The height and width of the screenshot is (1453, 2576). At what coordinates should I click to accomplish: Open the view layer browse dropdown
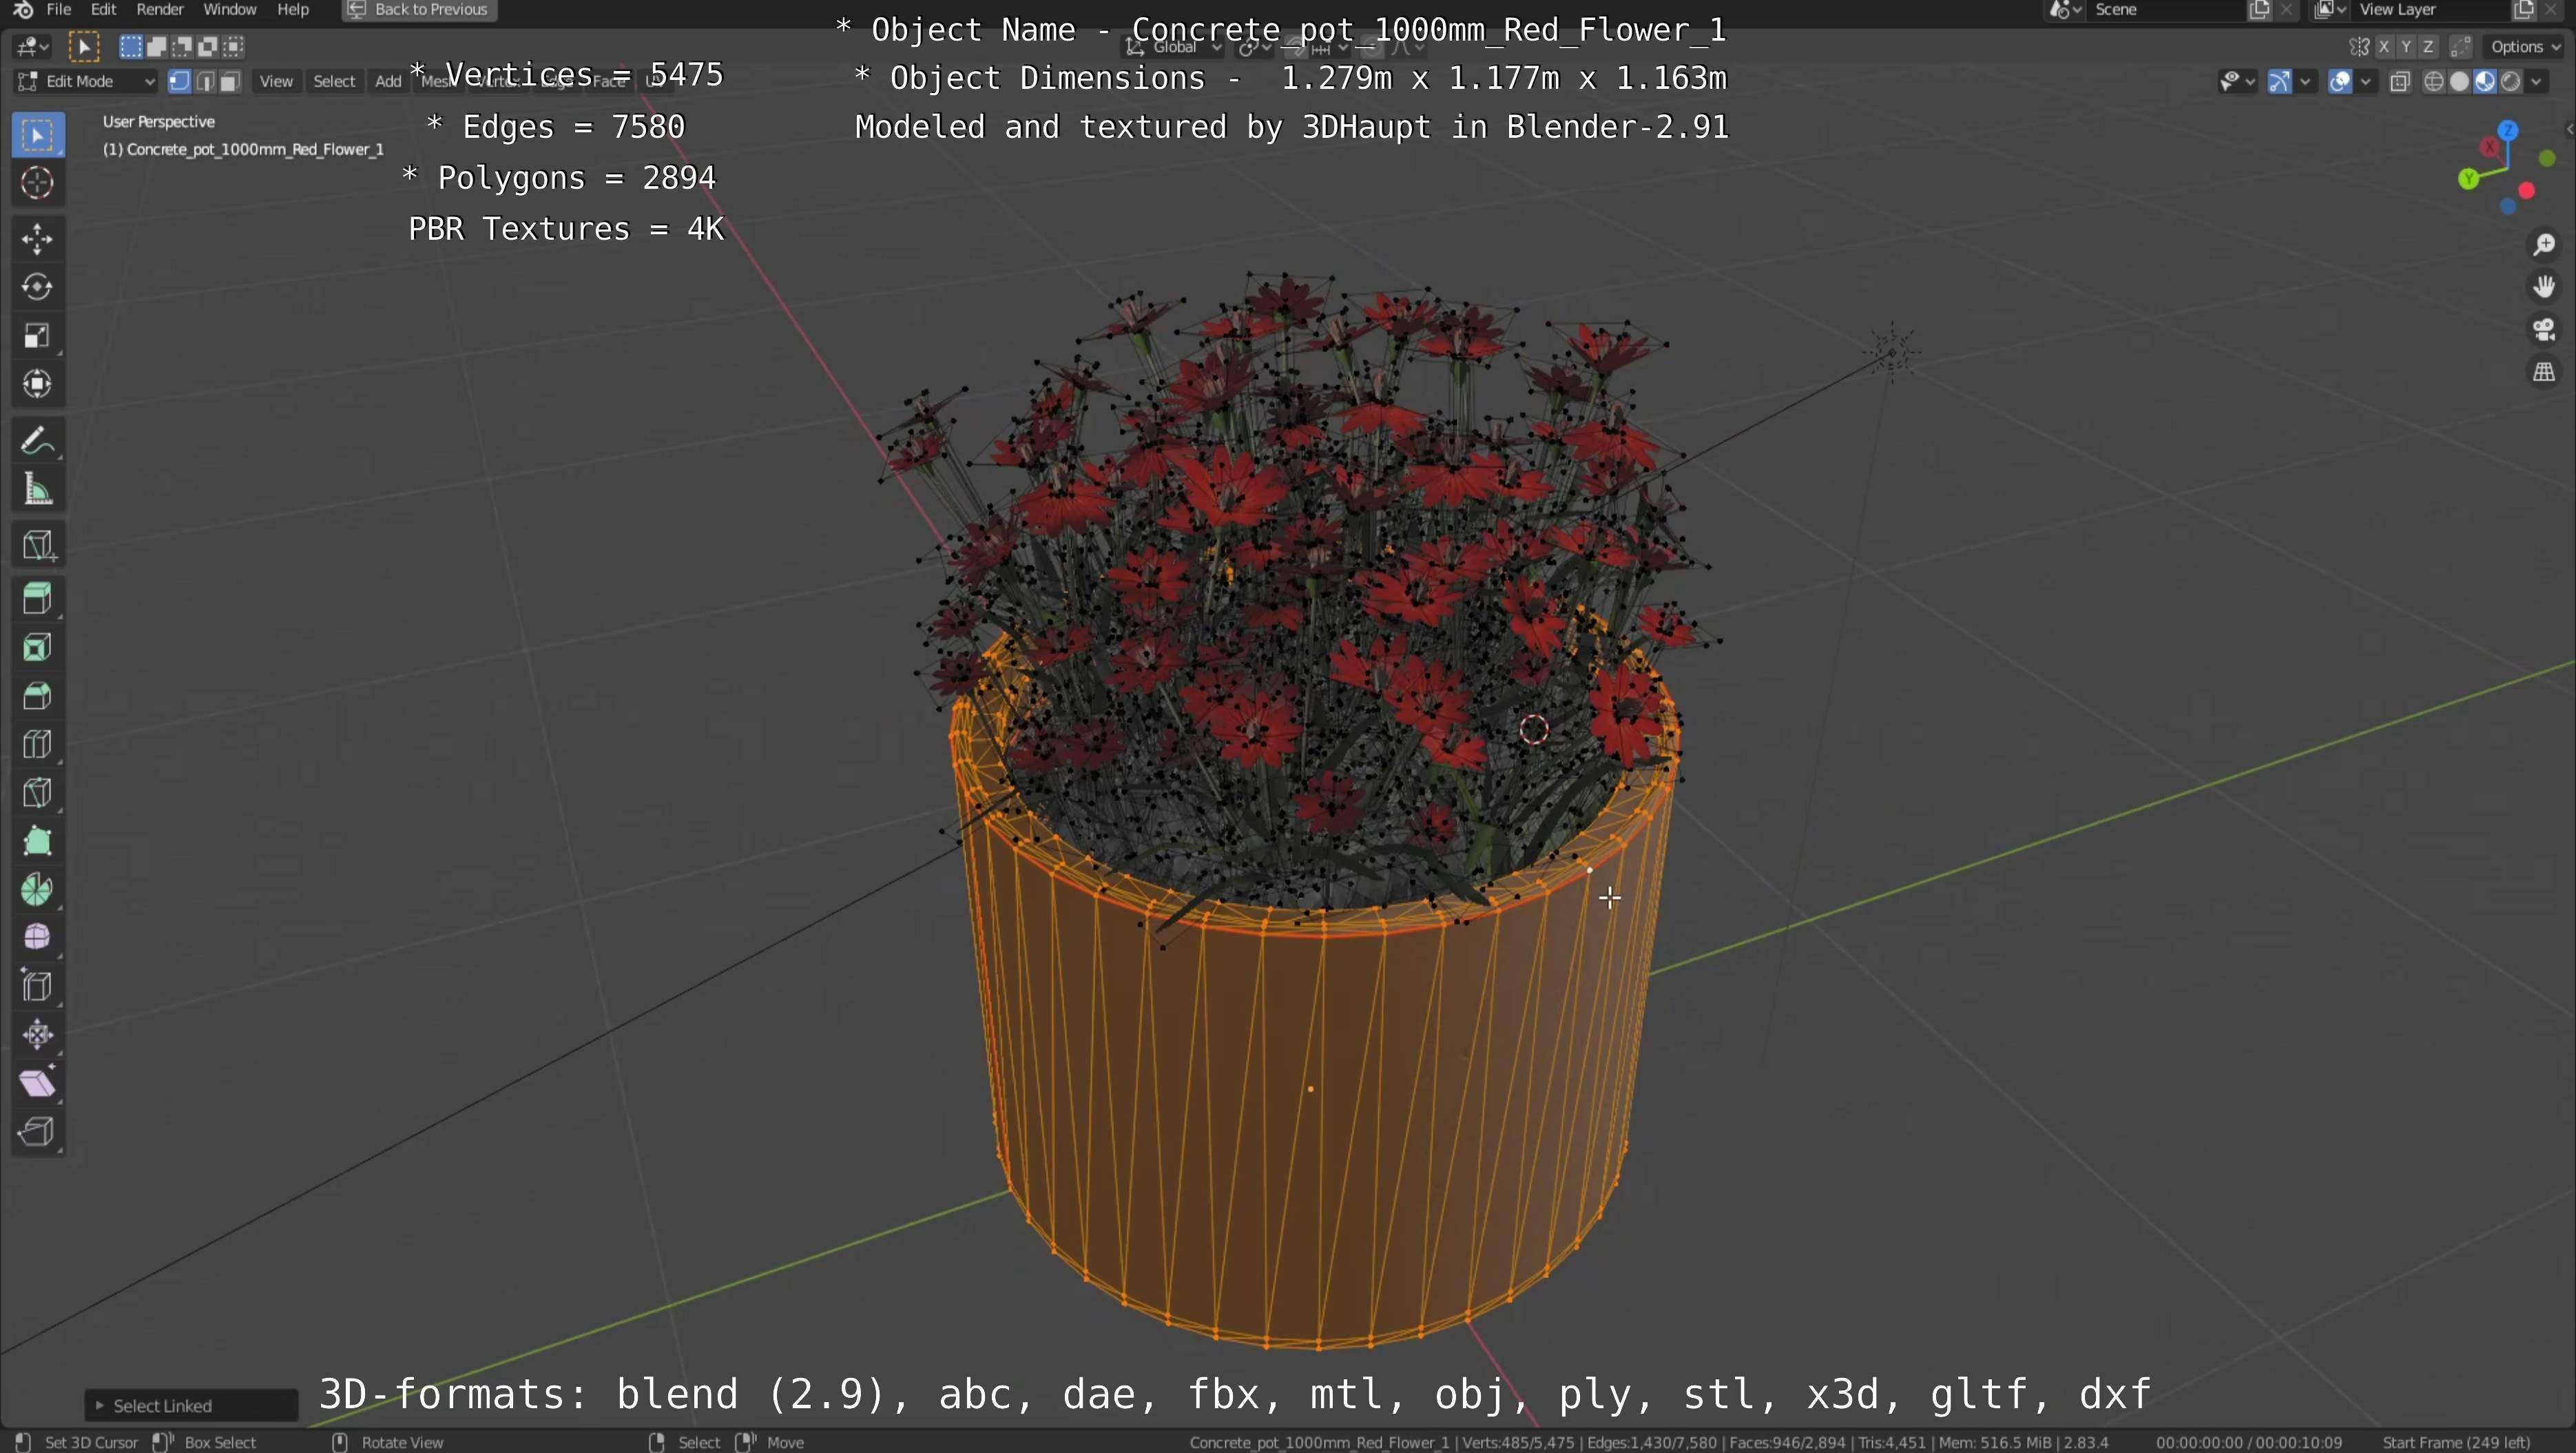[2331, 10]
